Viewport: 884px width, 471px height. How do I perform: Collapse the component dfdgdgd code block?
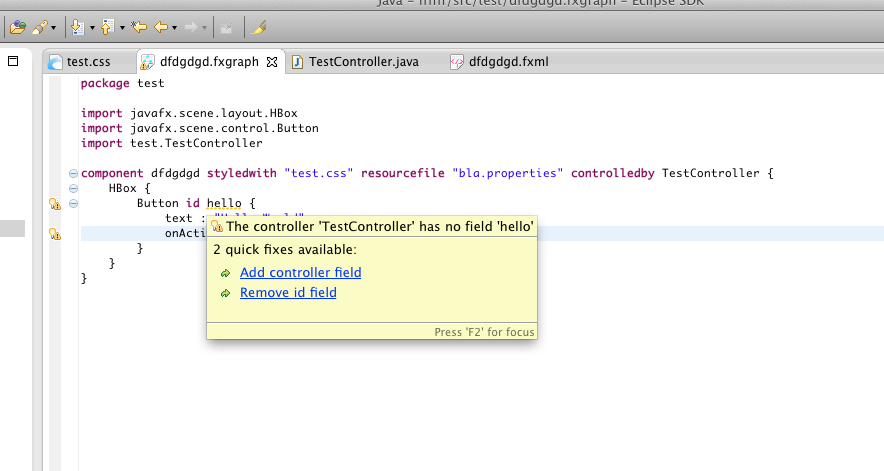73,173
